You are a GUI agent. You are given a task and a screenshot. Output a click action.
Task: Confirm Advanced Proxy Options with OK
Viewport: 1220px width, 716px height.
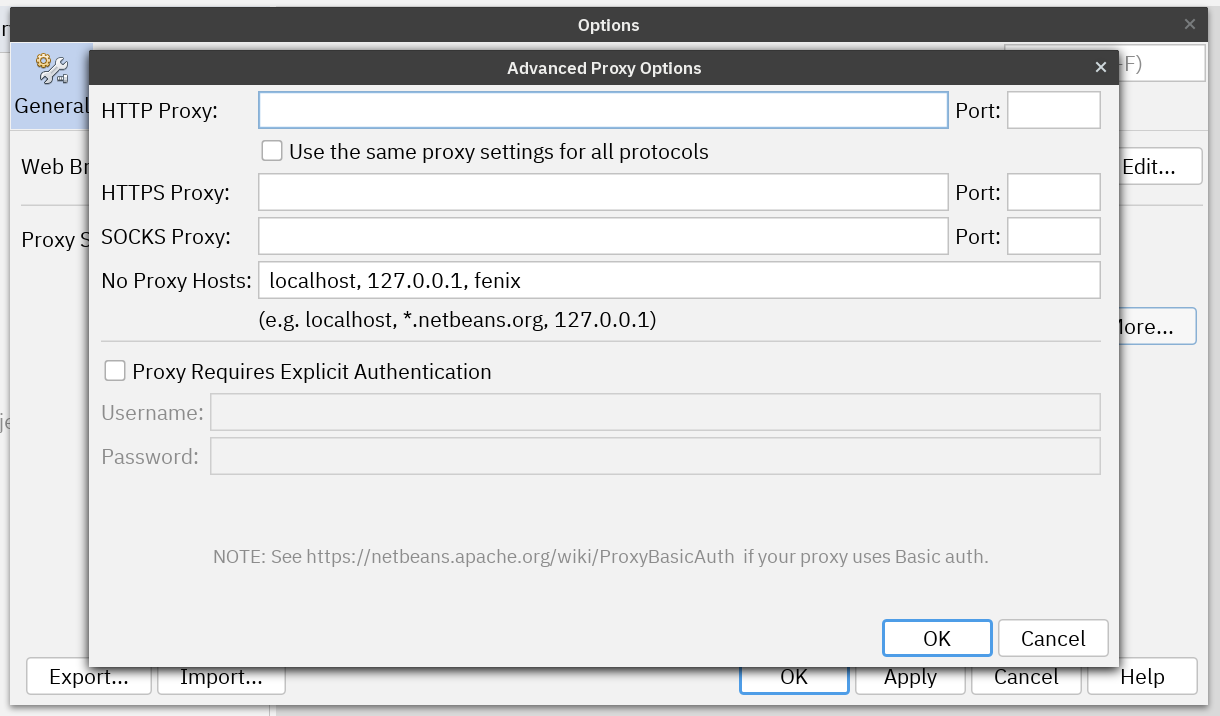(x=937, y=638)
